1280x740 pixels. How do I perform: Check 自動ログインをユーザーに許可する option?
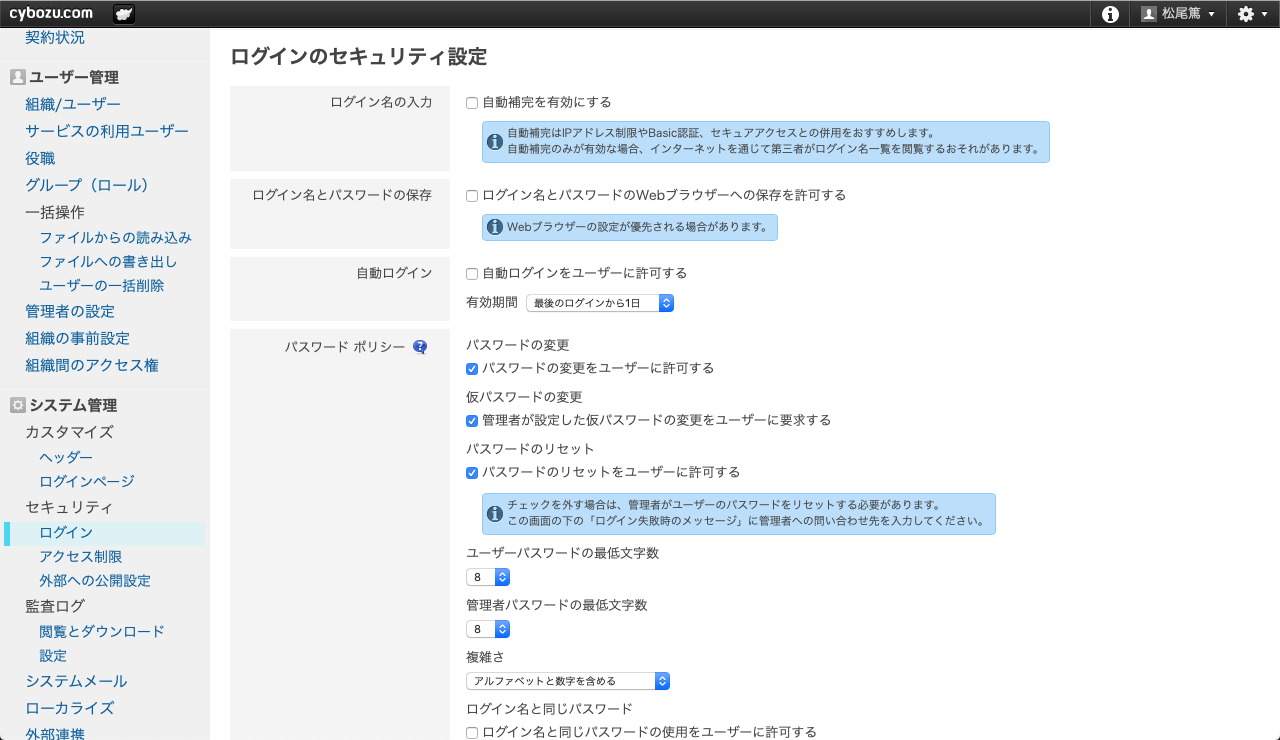click(472, 274)
